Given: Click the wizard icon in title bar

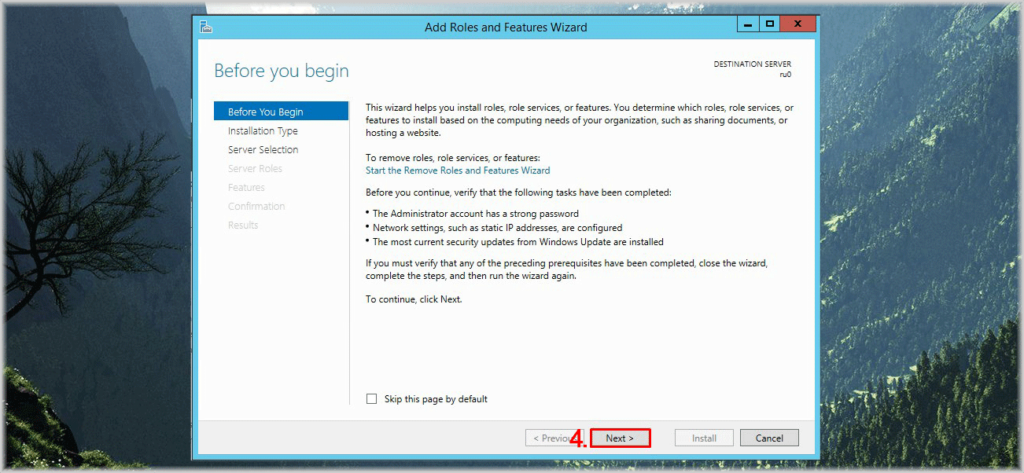Looking at the screenshot, I should 206,27.
